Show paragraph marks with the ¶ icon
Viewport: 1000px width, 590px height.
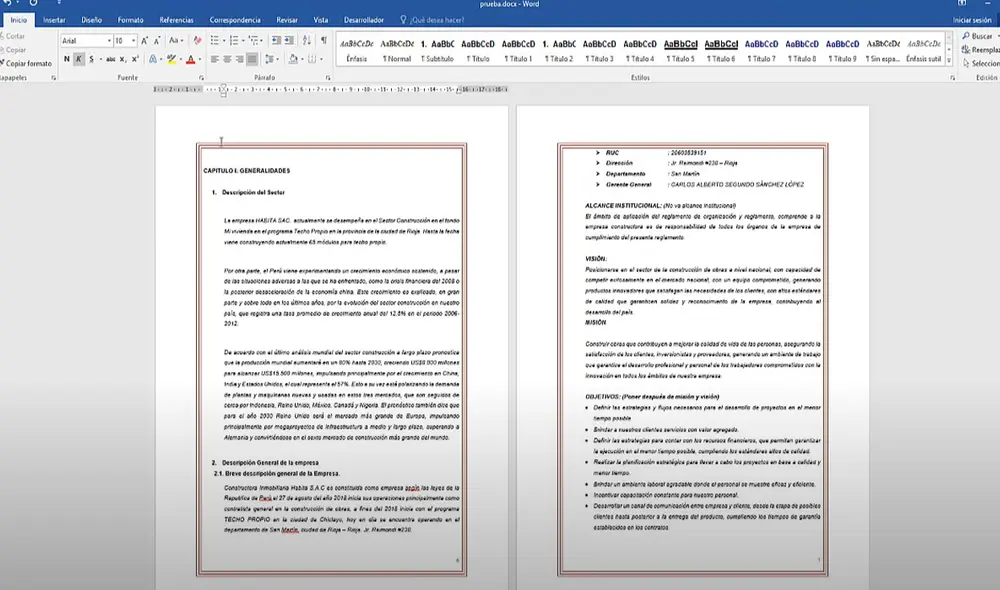[324, 40]
